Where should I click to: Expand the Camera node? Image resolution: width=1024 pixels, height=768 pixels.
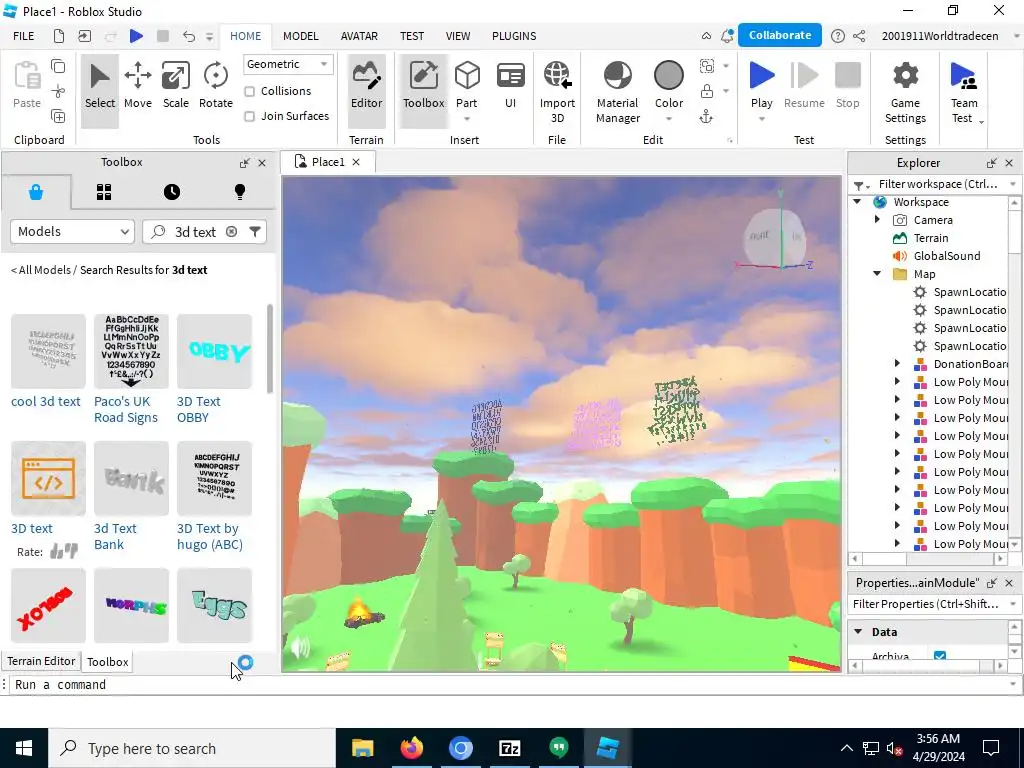point(878,220)
